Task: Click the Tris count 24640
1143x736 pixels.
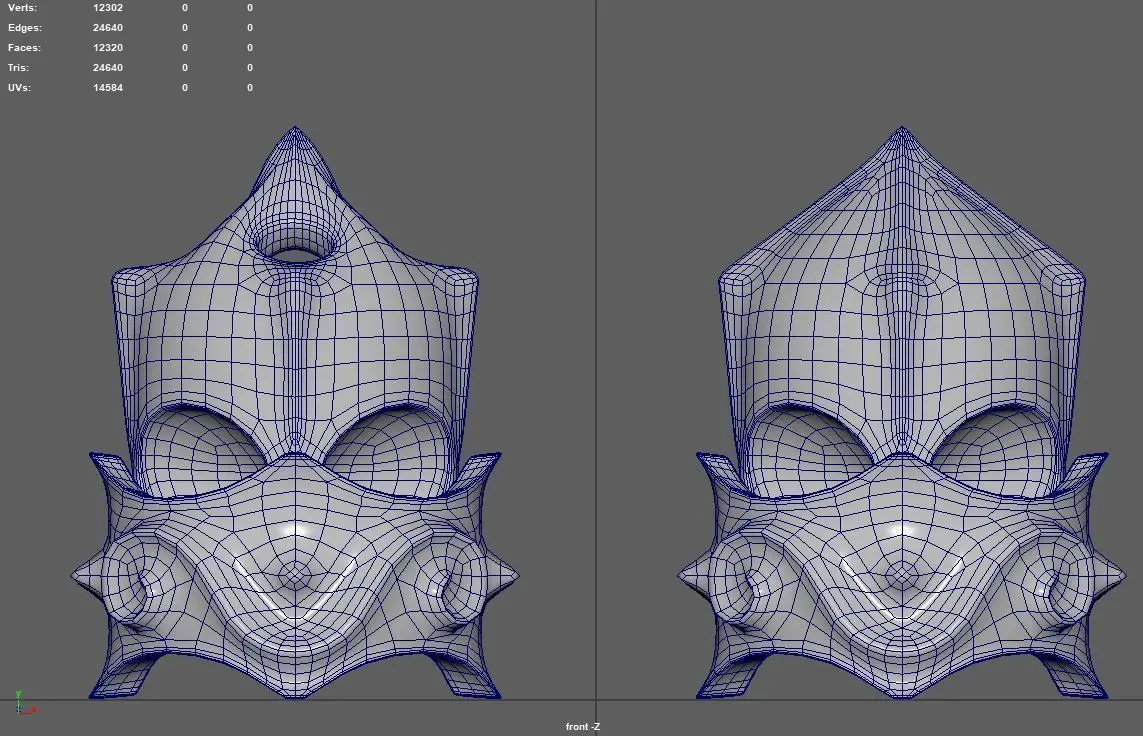Action: coord(108,68)
